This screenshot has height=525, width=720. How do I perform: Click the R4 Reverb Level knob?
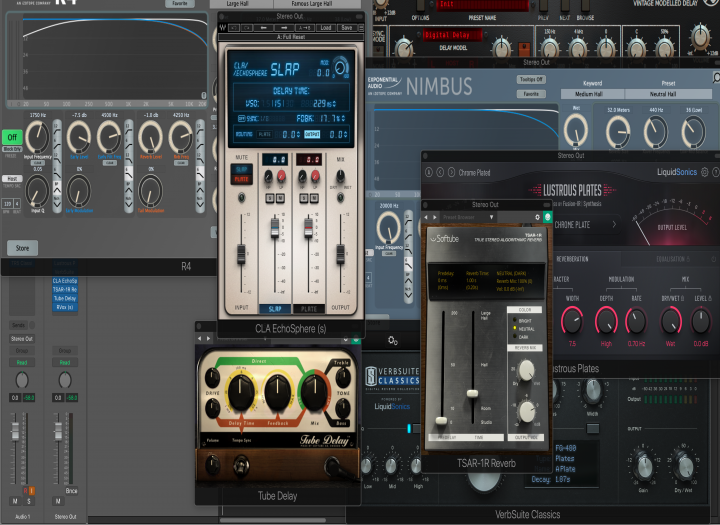[151, 137]
